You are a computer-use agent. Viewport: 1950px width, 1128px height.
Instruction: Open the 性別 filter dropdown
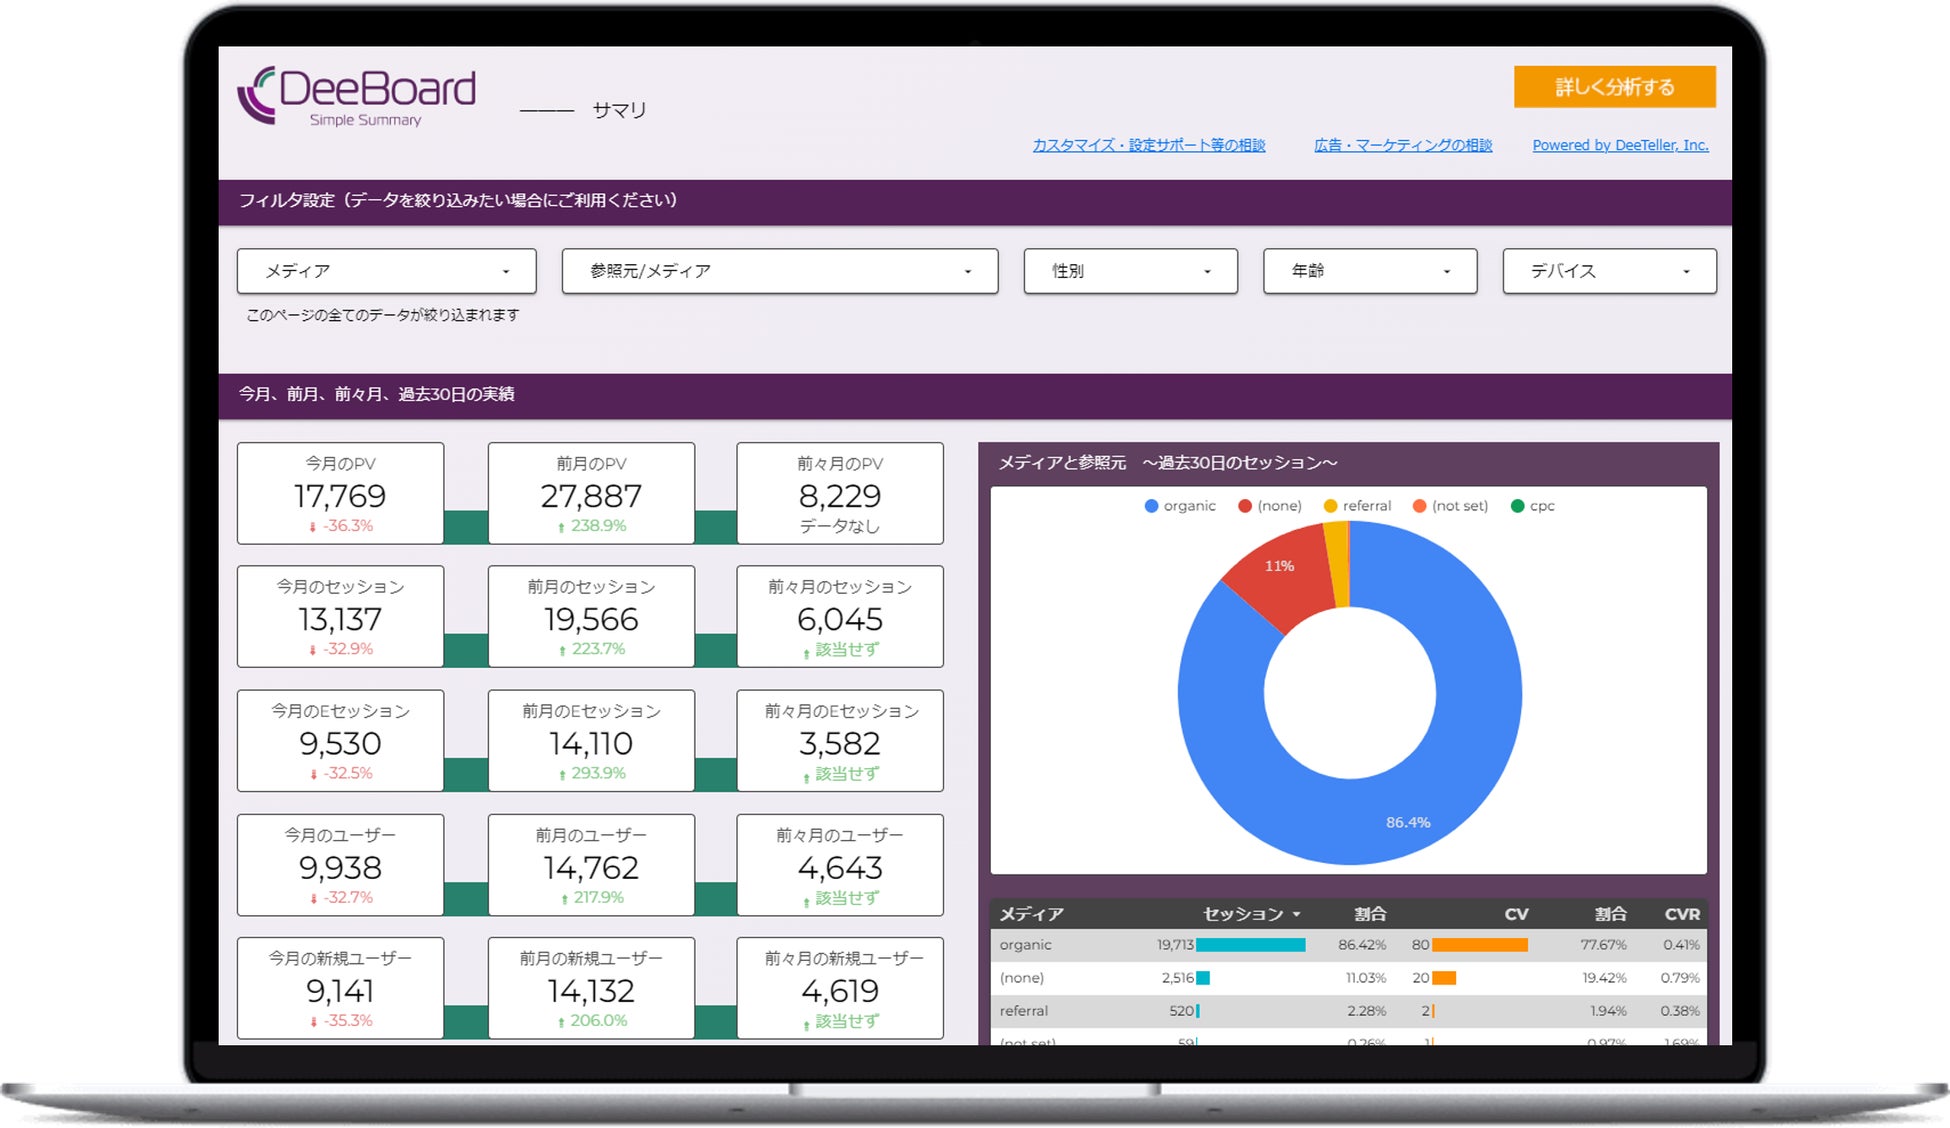[x=1130, y=271]
